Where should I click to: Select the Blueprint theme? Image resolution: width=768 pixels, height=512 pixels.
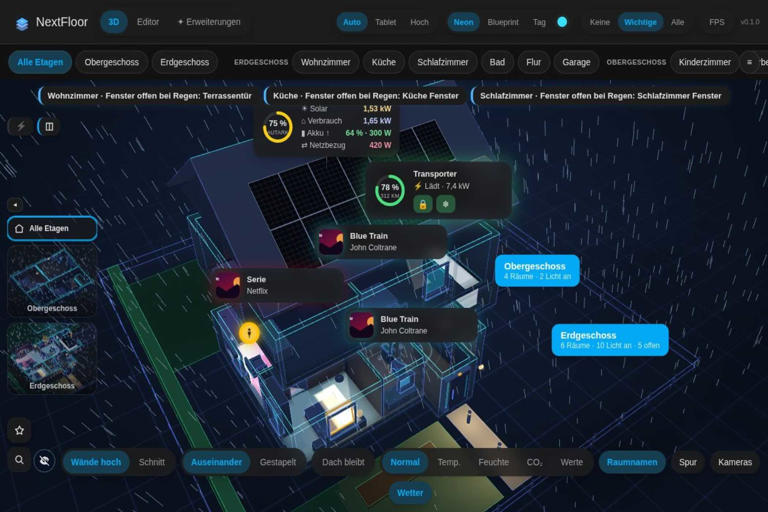503,22
